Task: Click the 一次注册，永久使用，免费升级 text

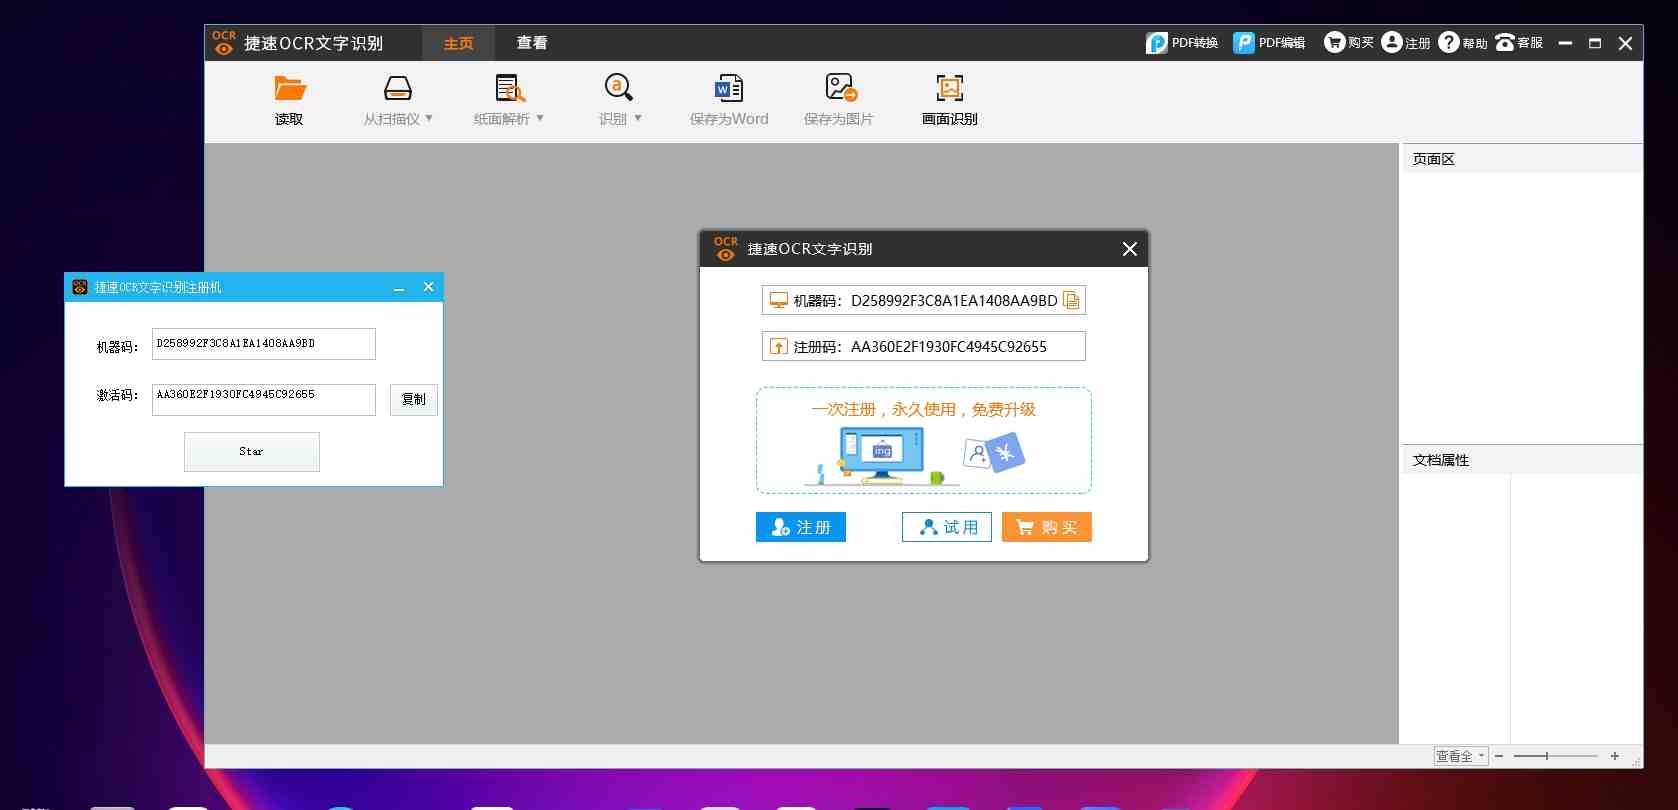Action: pos(924,409)
